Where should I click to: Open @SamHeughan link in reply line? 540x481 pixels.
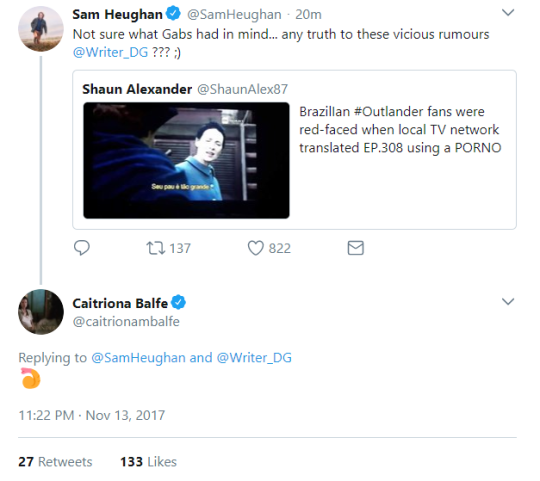coord(138,358)
